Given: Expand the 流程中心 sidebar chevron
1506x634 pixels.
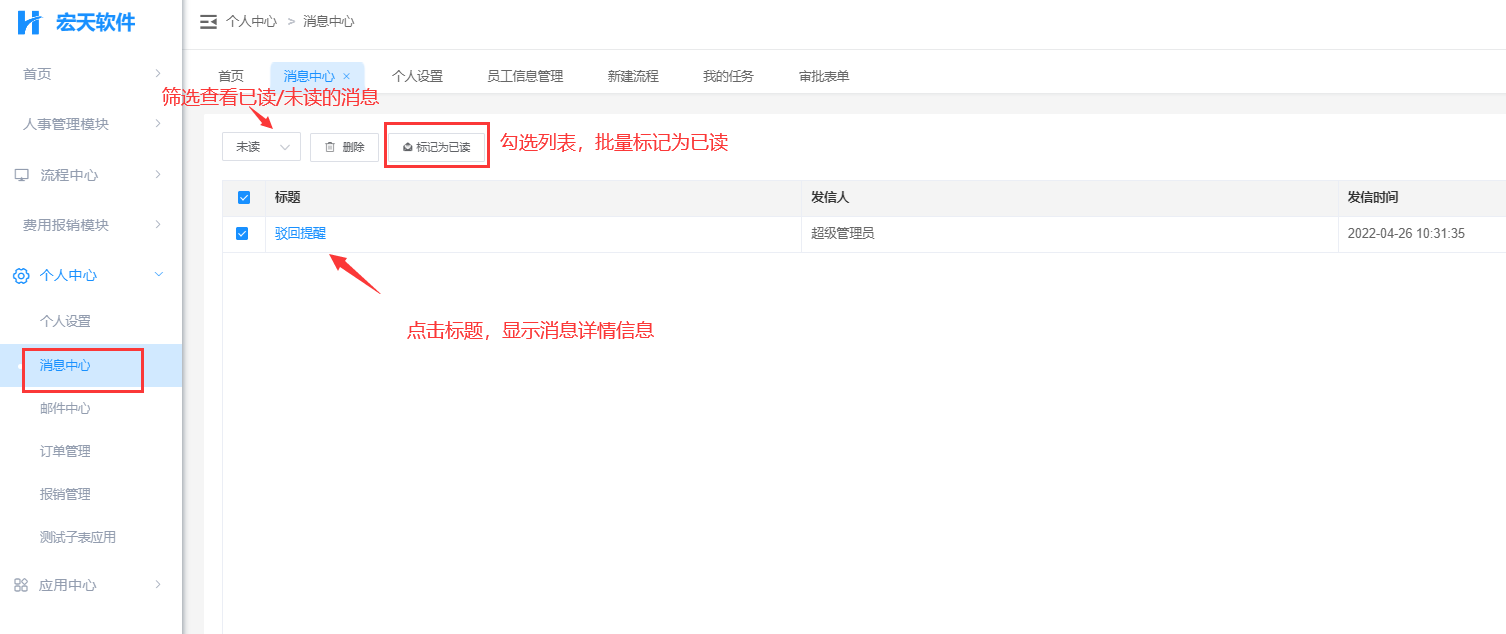Looking at the screenshot, I should [158, 175].
